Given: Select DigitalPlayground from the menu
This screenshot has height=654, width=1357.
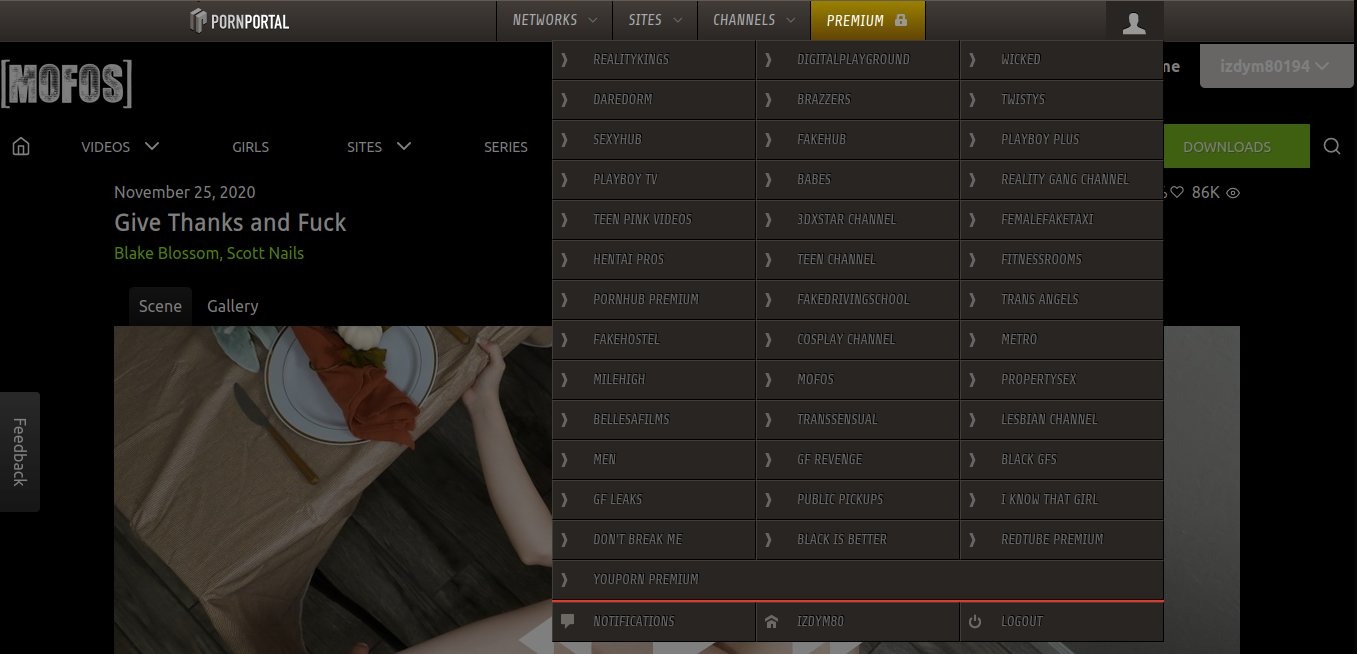Looking at the screenshot, I should click(x=858, y=59).
